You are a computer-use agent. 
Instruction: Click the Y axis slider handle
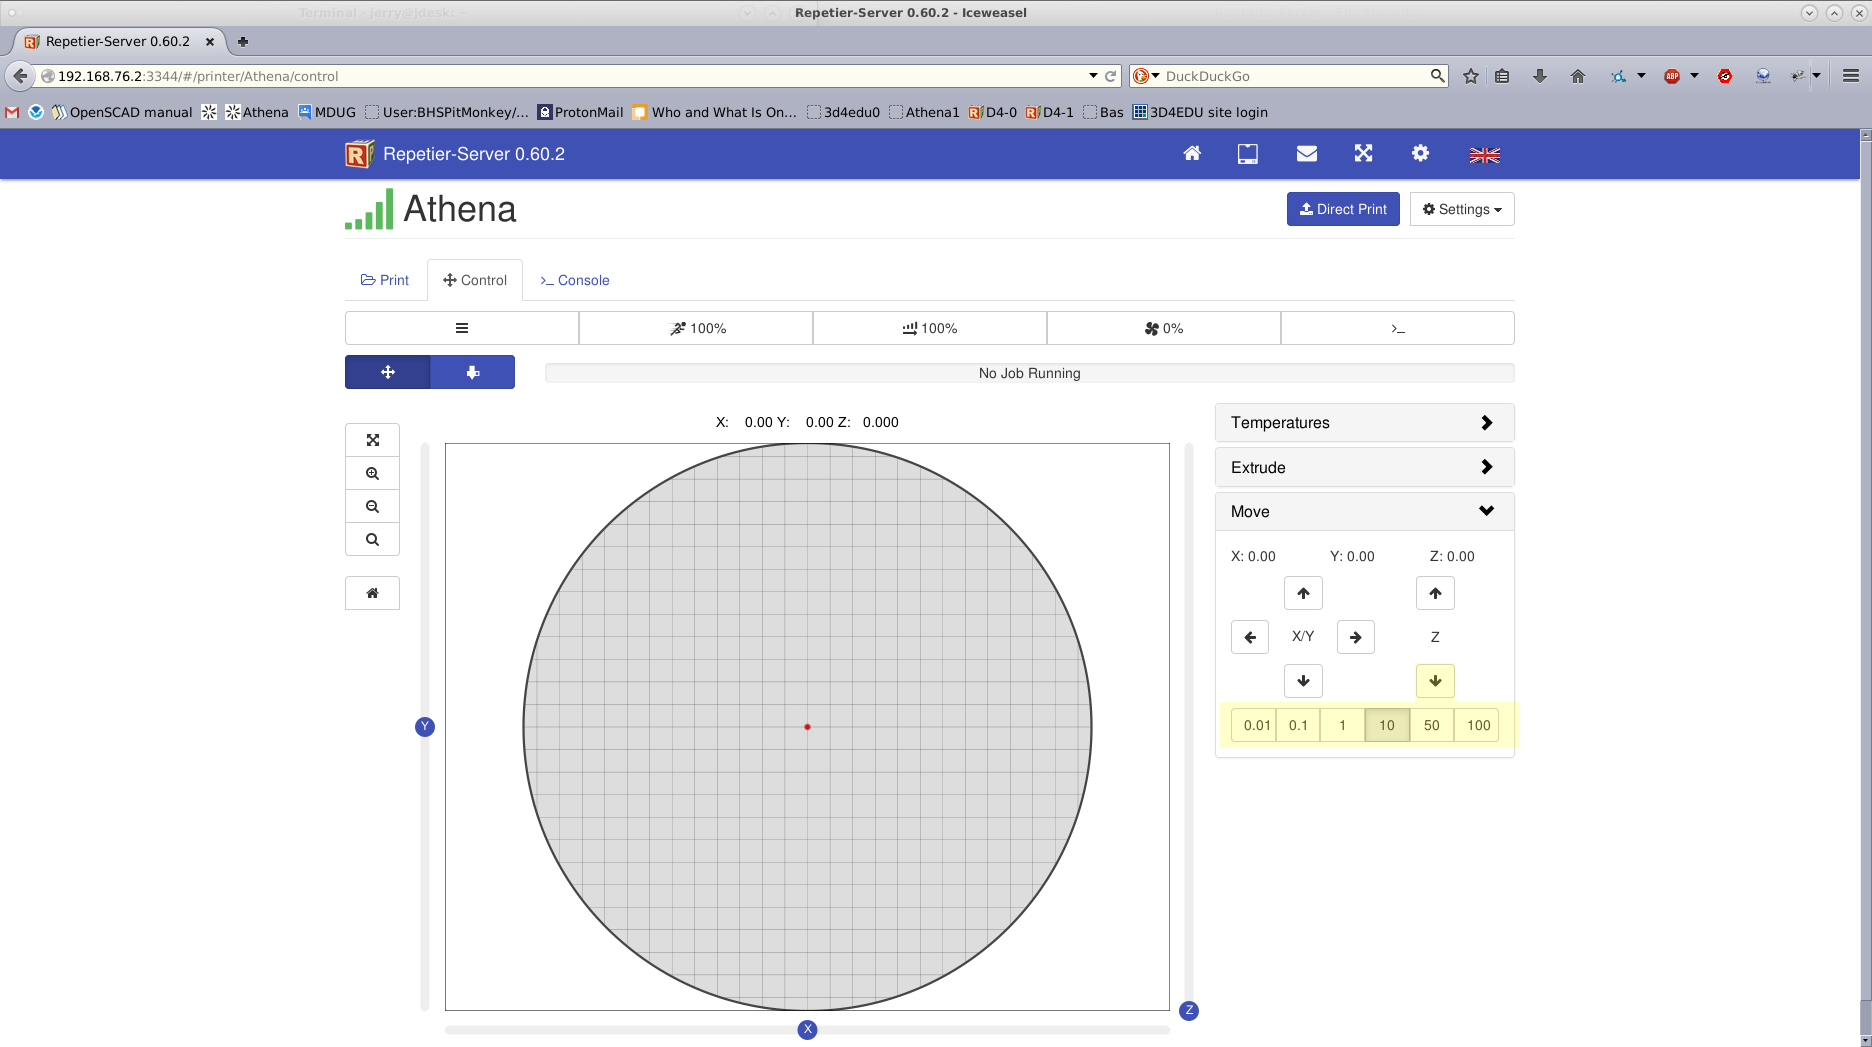425,727
